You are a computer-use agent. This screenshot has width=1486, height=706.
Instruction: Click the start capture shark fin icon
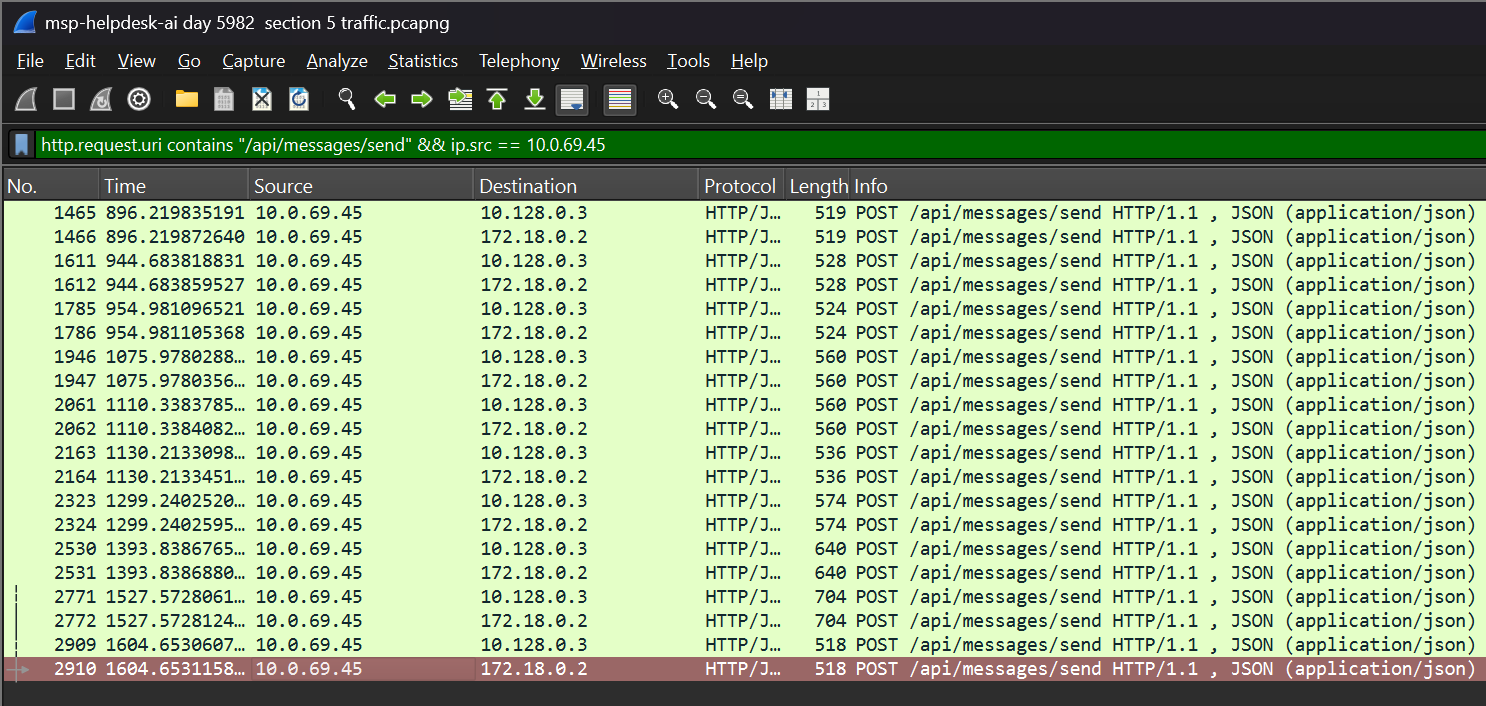point(27,99)
